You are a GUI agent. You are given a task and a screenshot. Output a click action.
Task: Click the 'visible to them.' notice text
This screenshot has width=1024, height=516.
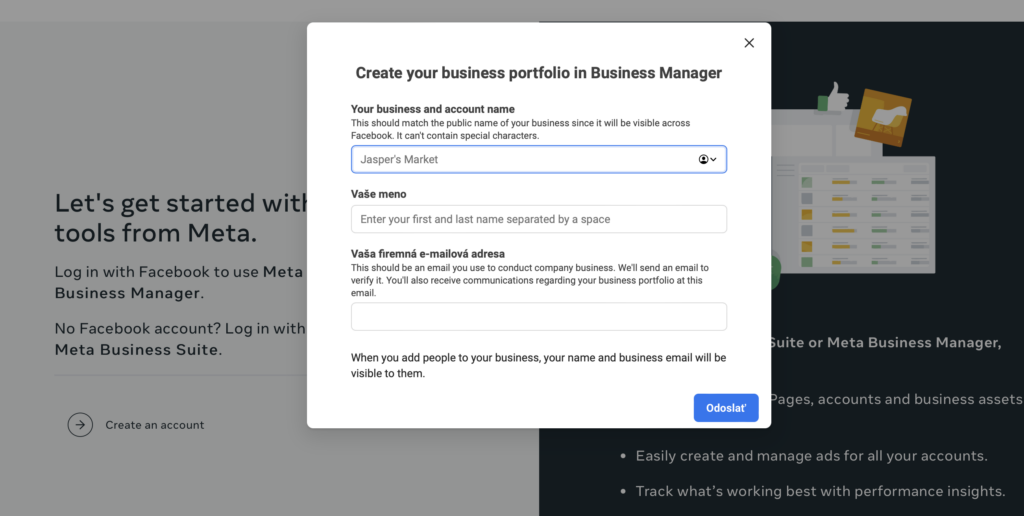click(388, 374)
